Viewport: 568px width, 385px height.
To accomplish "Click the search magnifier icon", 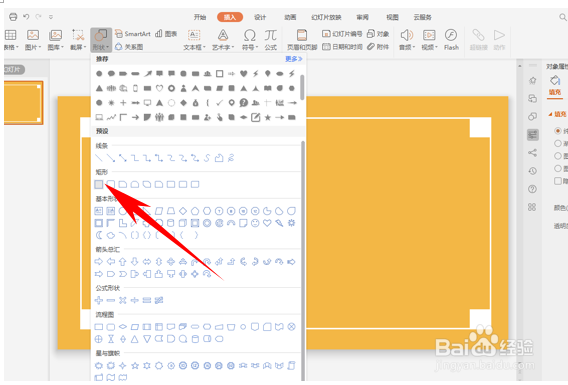I will click(563, 17).
